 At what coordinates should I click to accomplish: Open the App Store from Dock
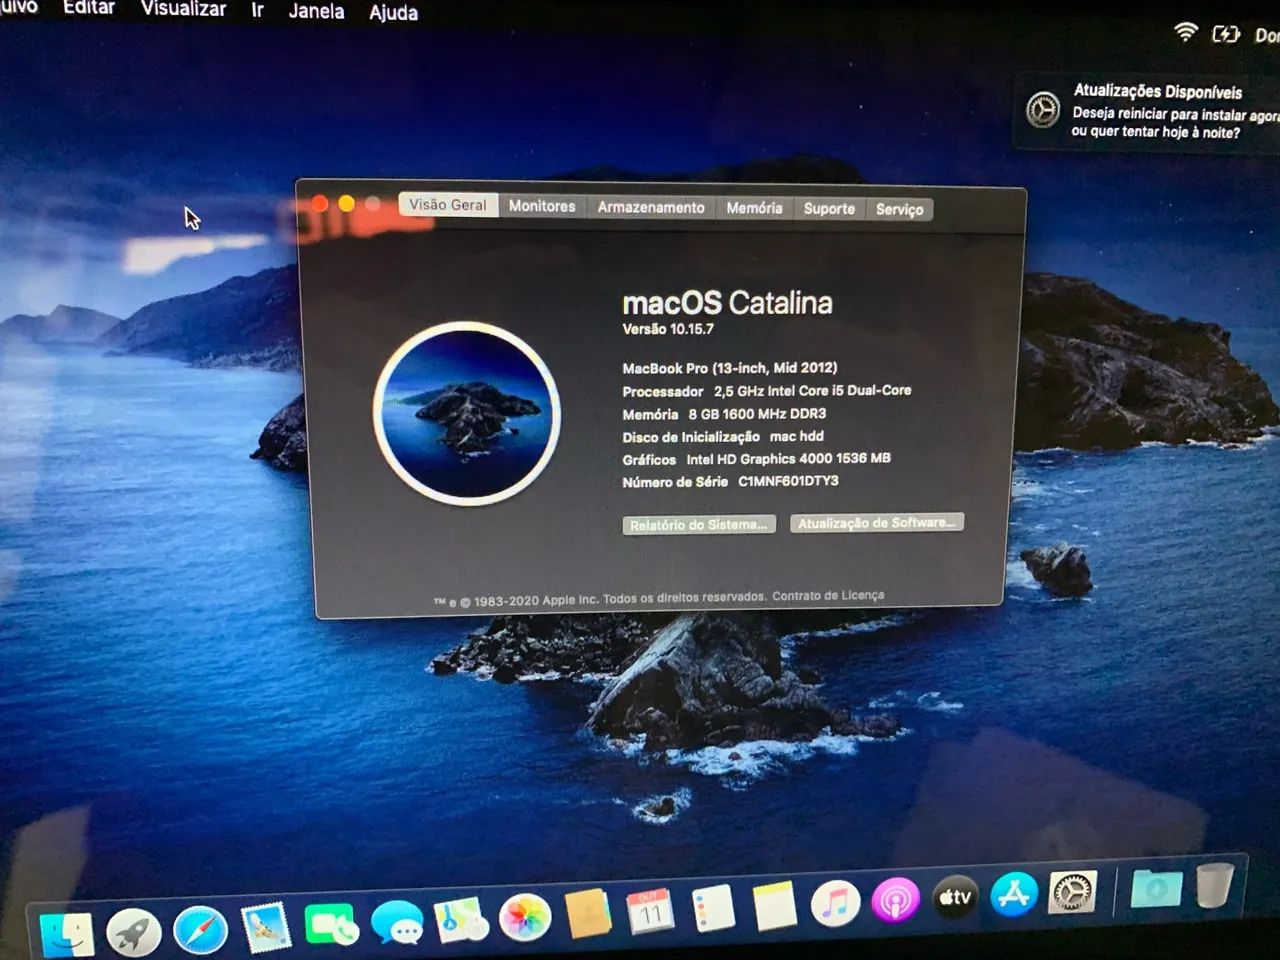pyautogui.click(x=1014, y=895)
